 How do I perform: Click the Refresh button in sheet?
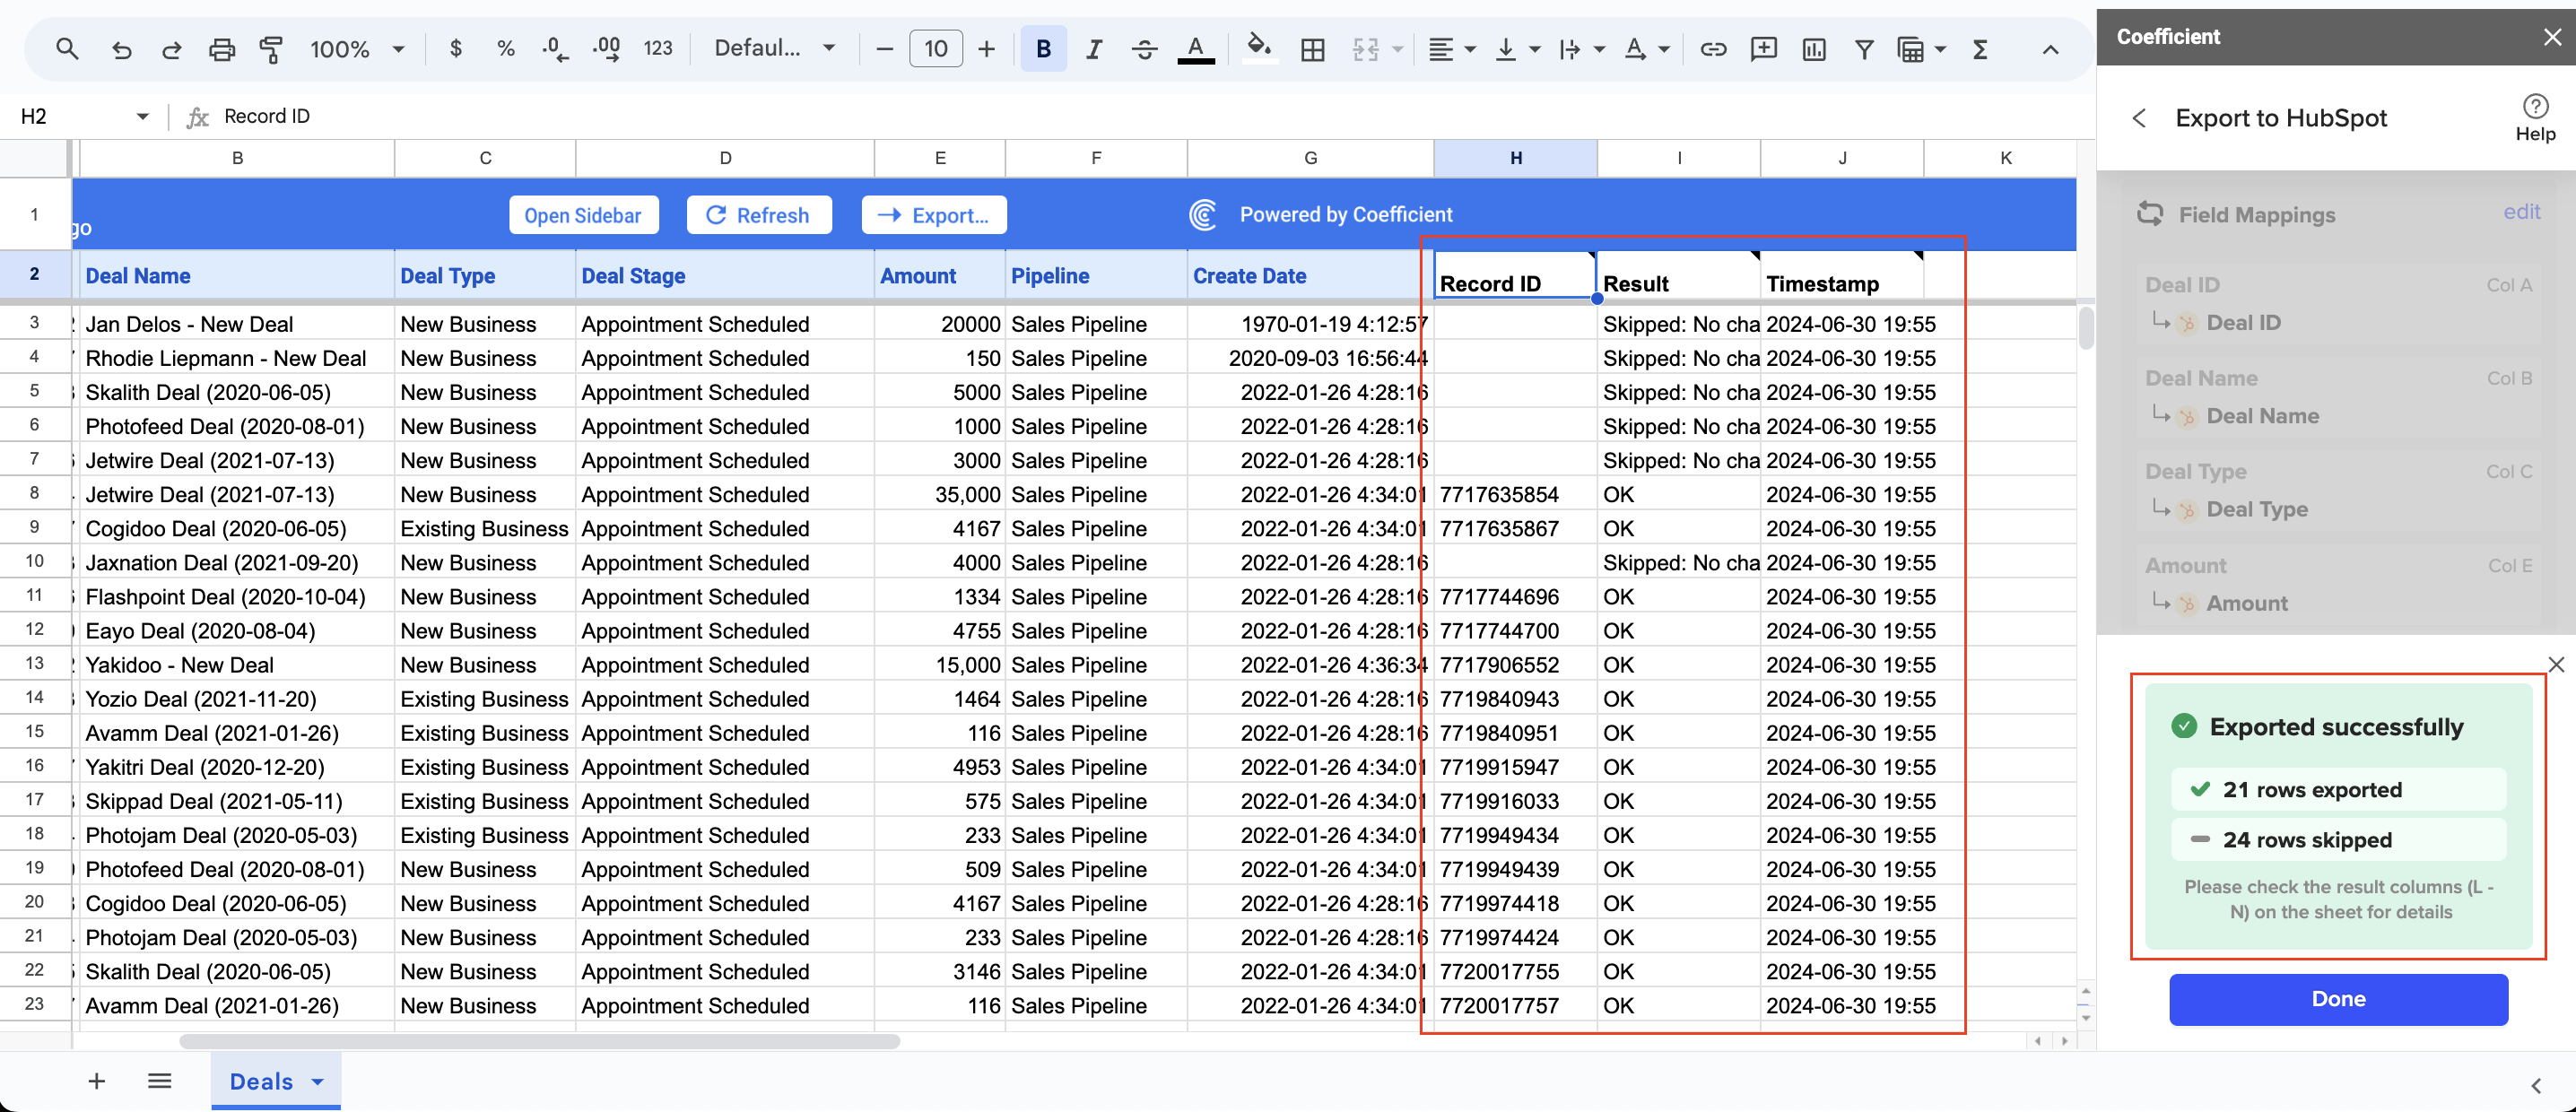(758, 215)
